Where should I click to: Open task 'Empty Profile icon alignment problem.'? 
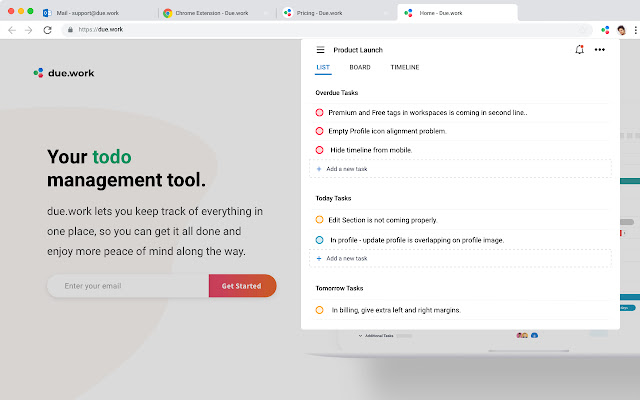pos(387,131)
